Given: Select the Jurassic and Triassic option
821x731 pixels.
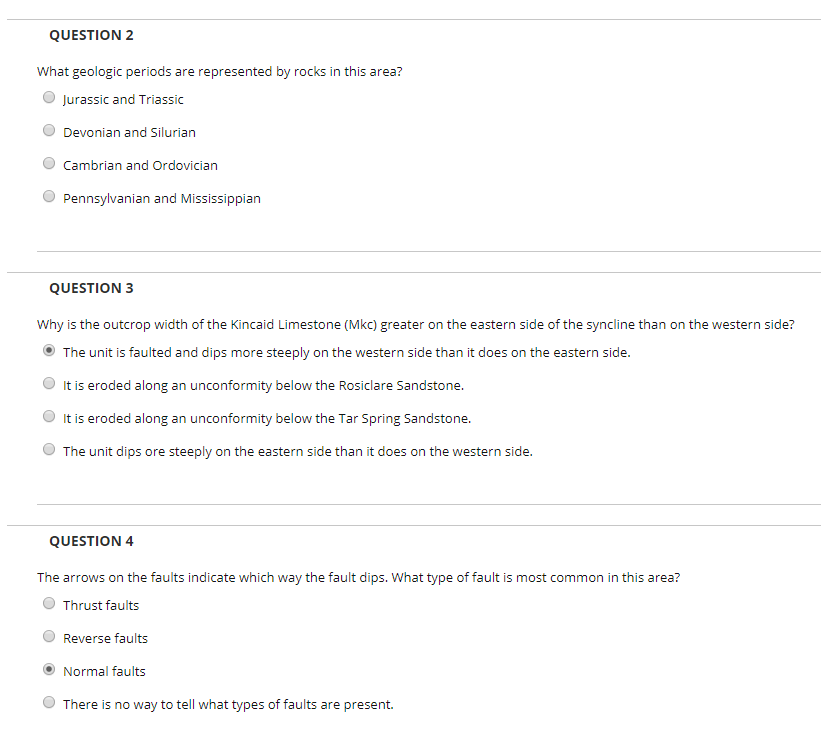Looking at the screenshot, I should [49, 97].
